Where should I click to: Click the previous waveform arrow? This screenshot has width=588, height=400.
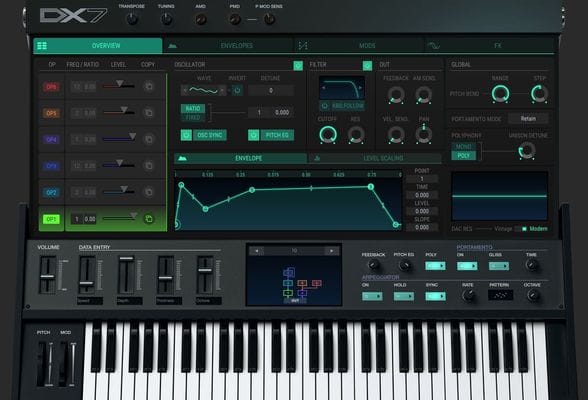tap(185, 90)
